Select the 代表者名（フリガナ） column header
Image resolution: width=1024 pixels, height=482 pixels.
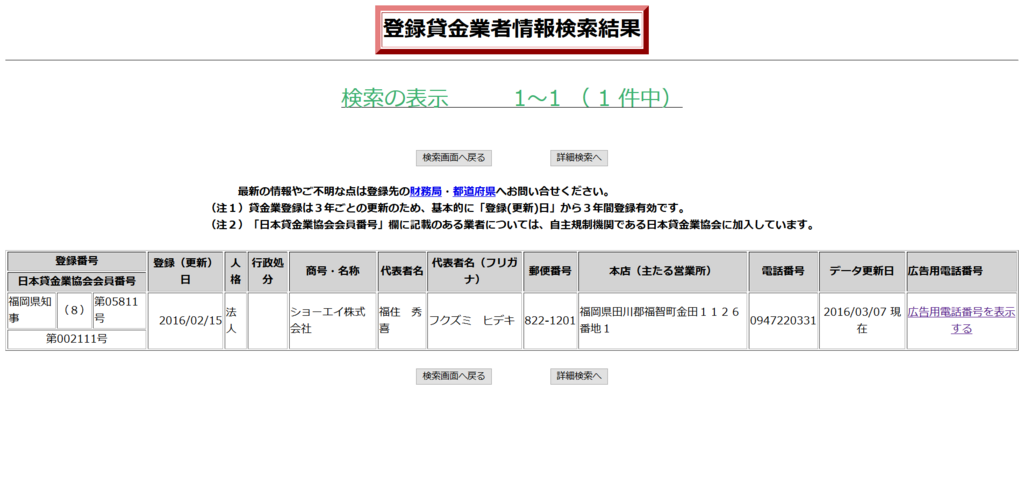(475, 272)
